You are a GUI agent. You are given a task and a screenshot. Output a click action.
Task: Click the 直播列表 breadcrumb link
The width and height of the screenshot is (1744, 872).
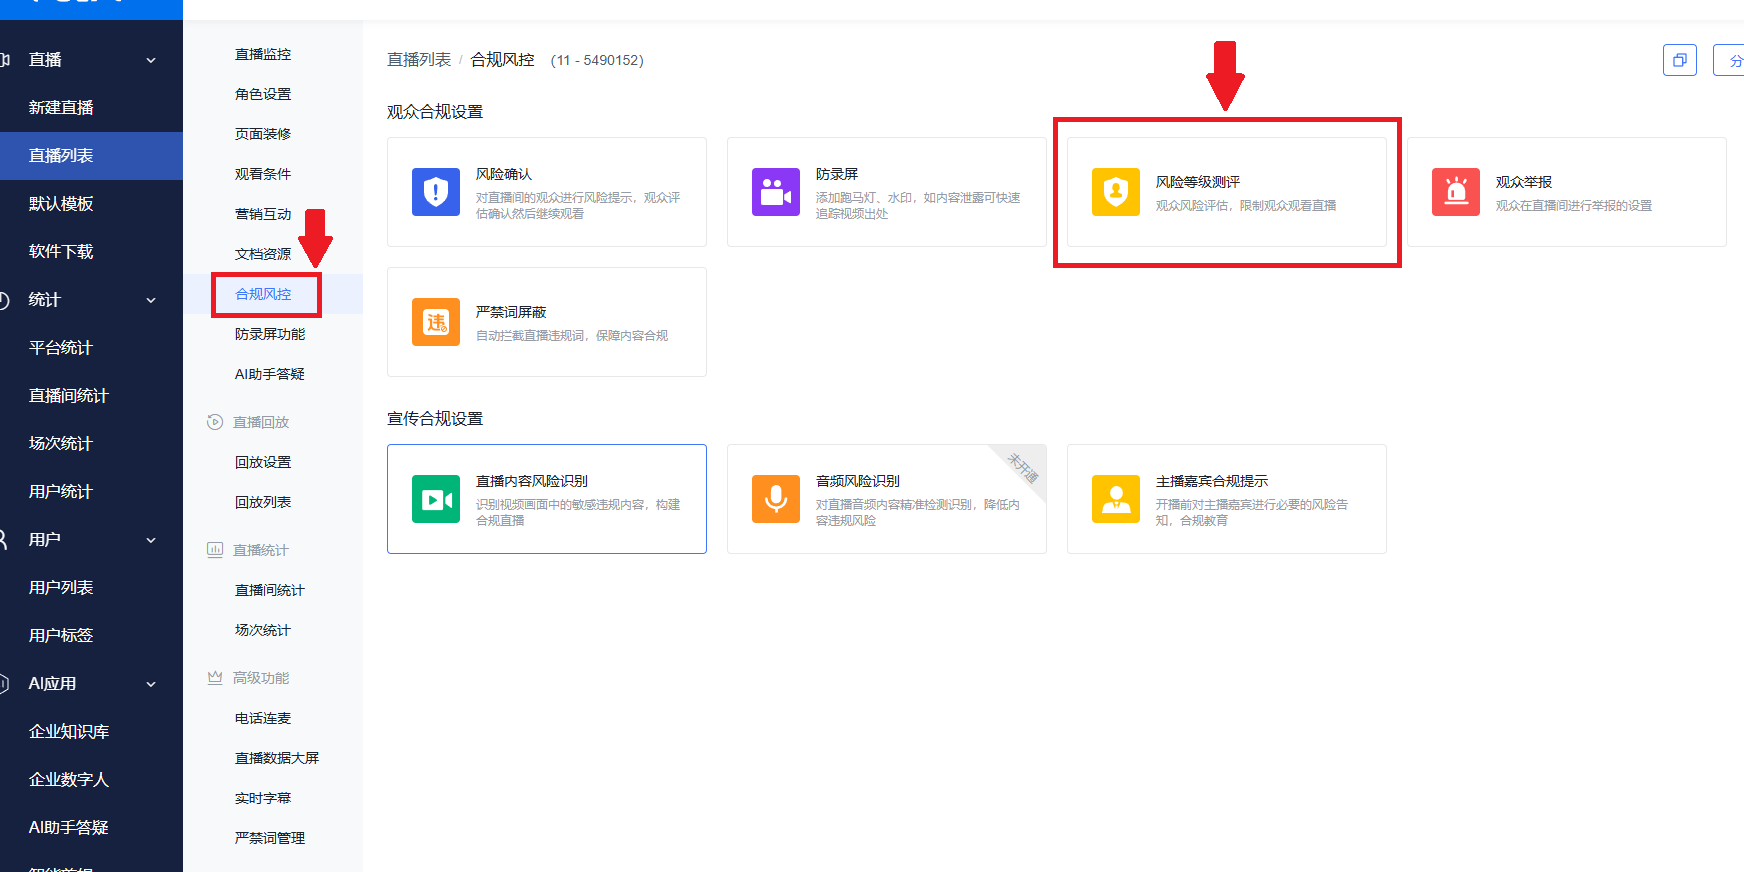pos(419,60)
